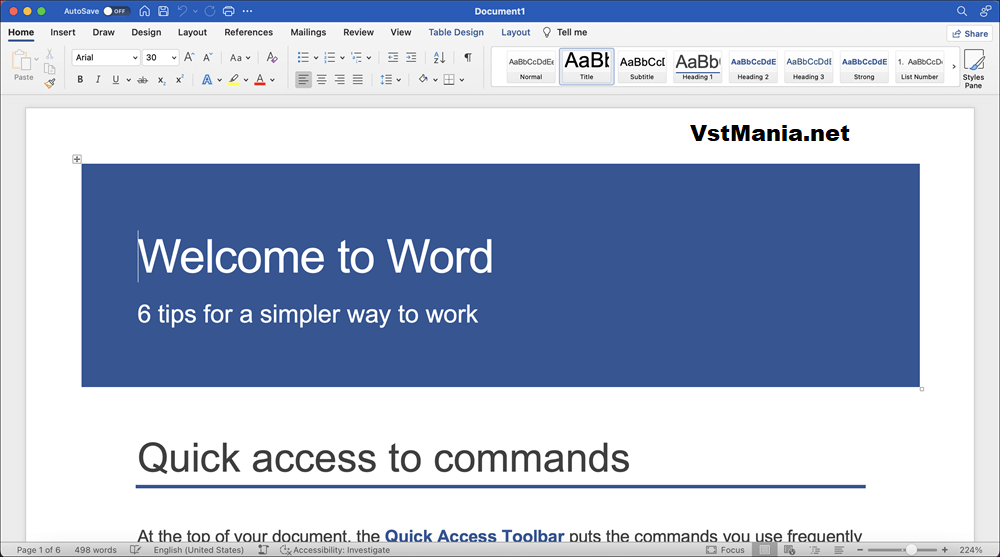This screenshot has height=557, width=1000.
Task: Toggle bold formatting
Action: click(x=80, y=80)
